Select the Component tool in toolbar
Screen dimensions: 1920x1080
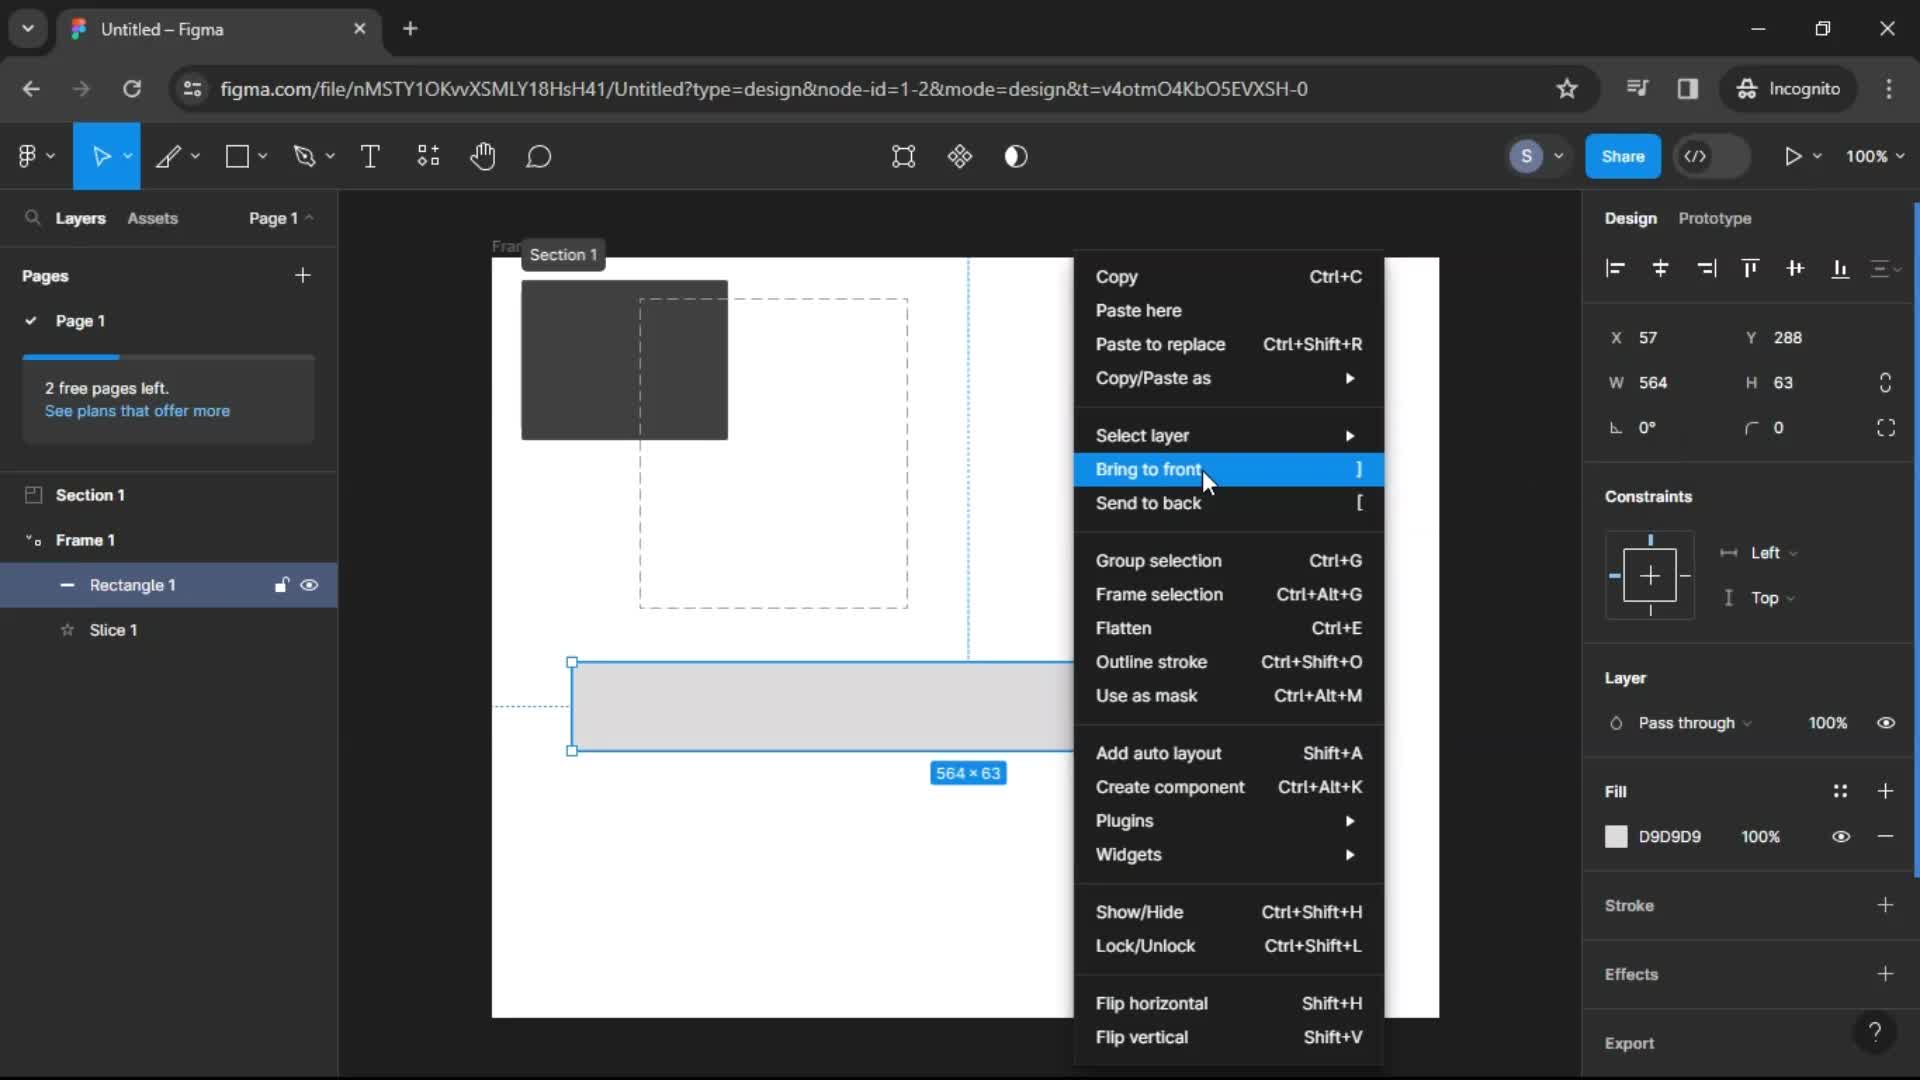coord(429,157)
